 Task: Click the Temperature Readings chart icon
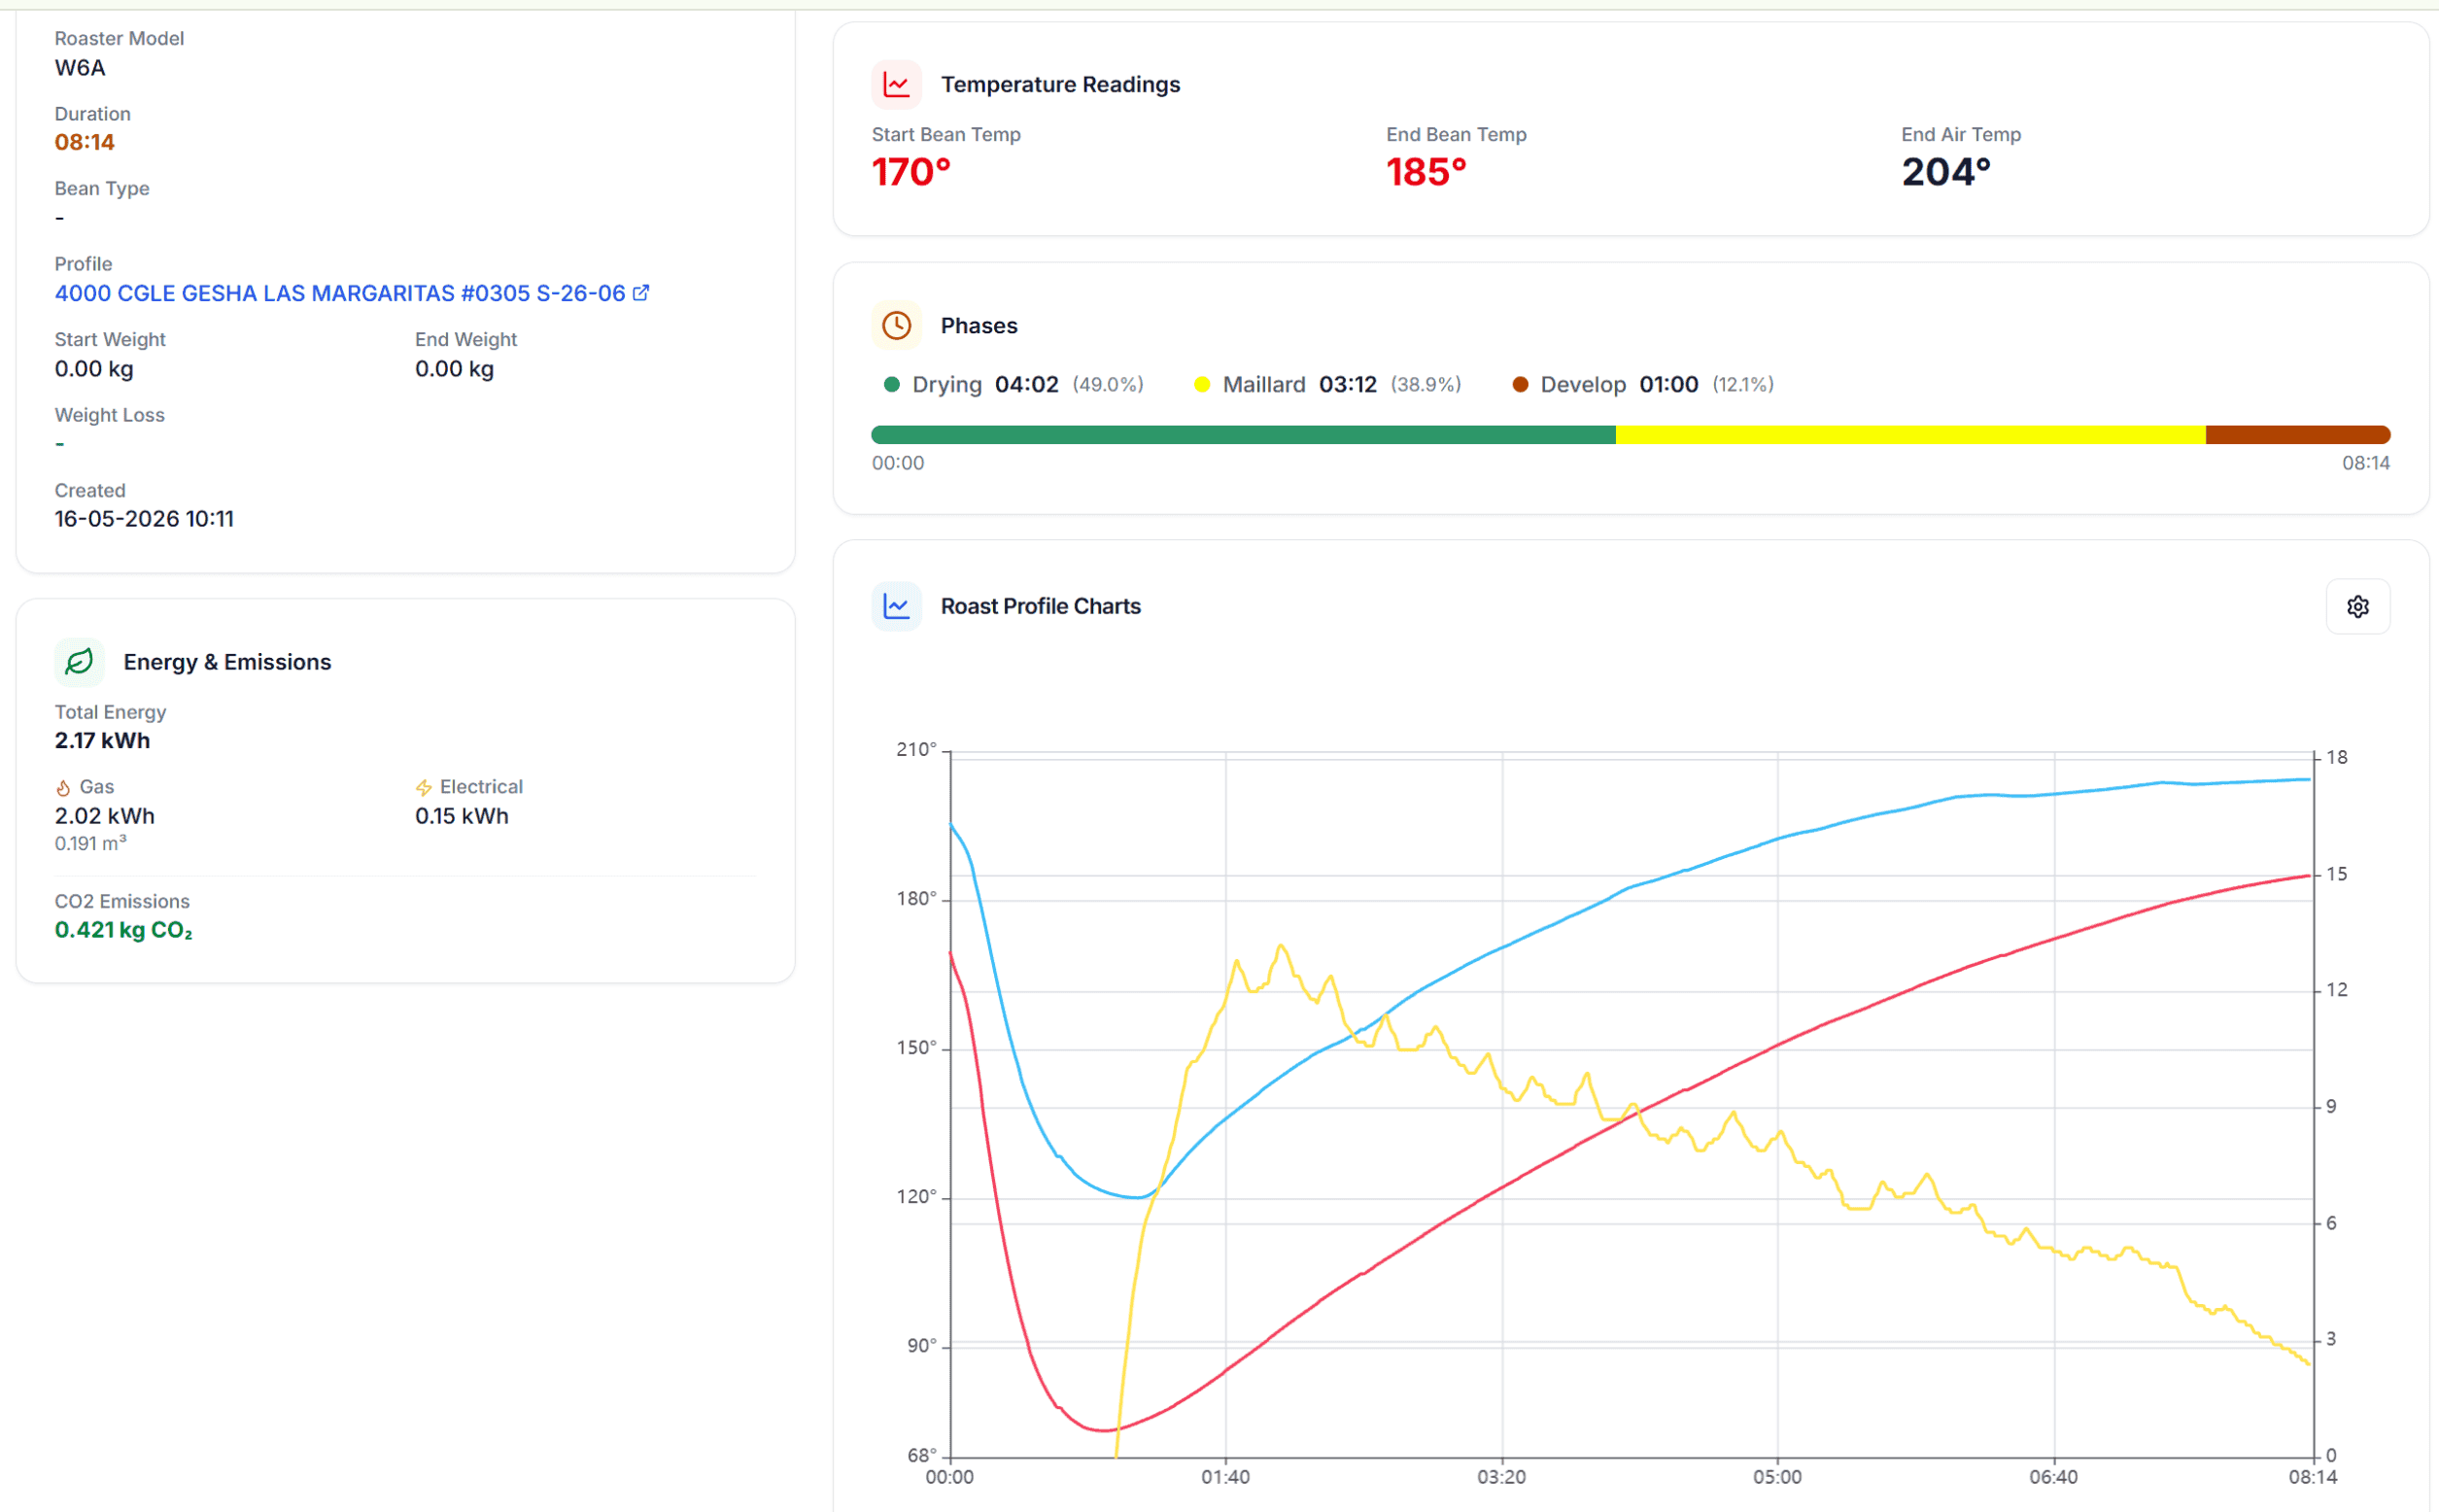[896, 84]
